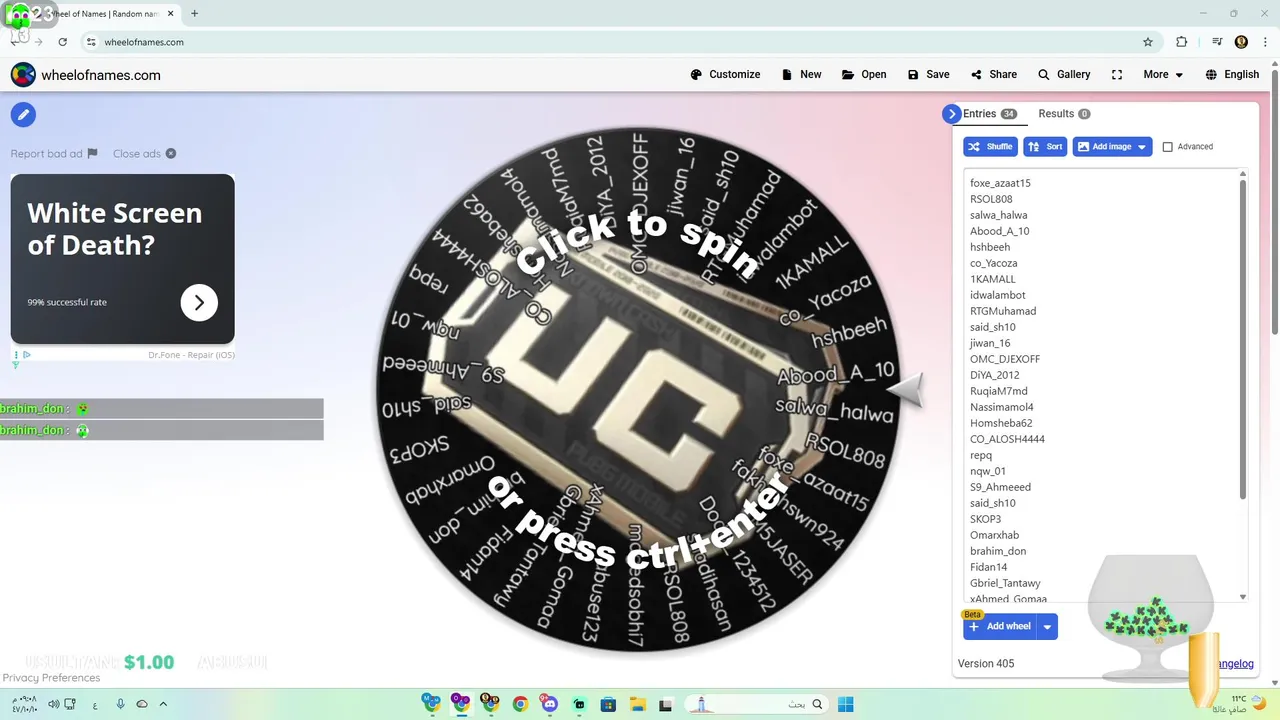Close ads with the X link
This screenshot has height=720, width=1280.
144,154
